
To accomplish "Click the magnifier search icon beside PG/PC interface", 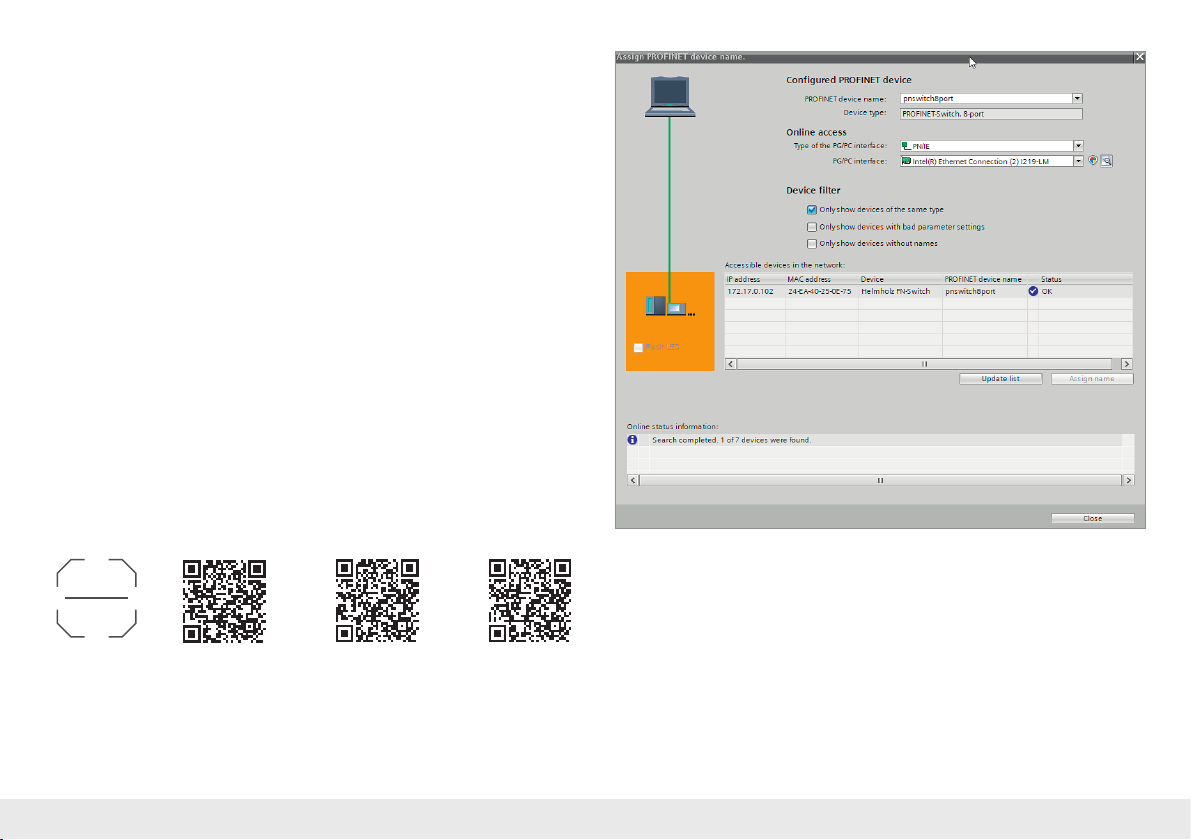I will [1107, 160].
